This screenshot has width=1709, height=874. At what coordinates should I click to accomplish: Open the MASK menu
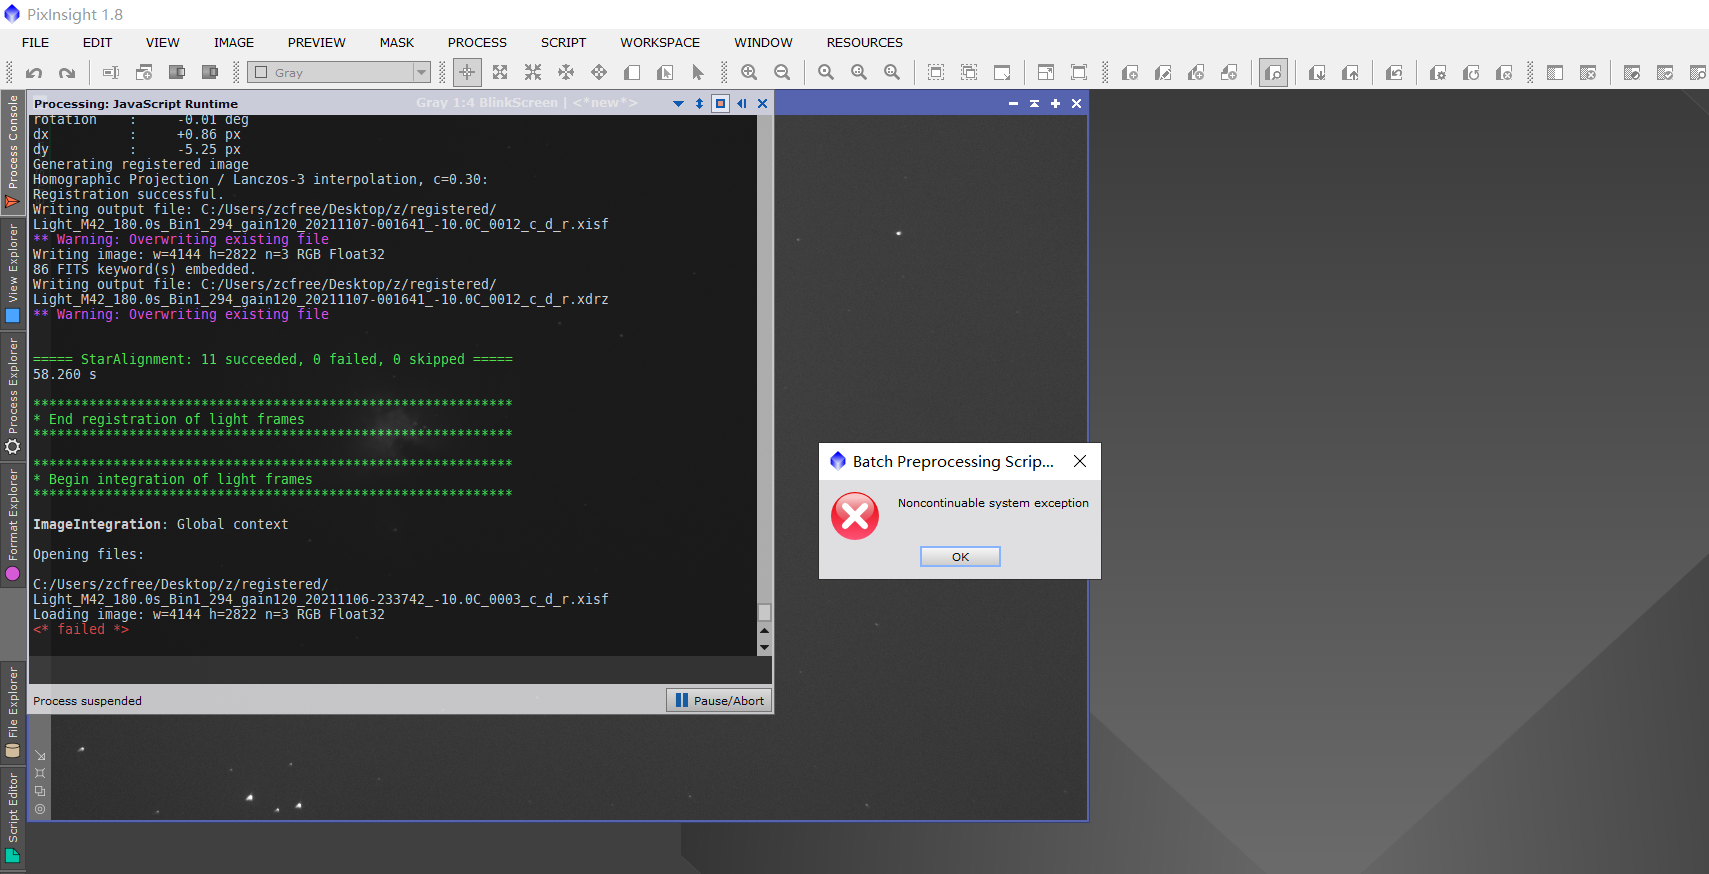coord(396,42)
